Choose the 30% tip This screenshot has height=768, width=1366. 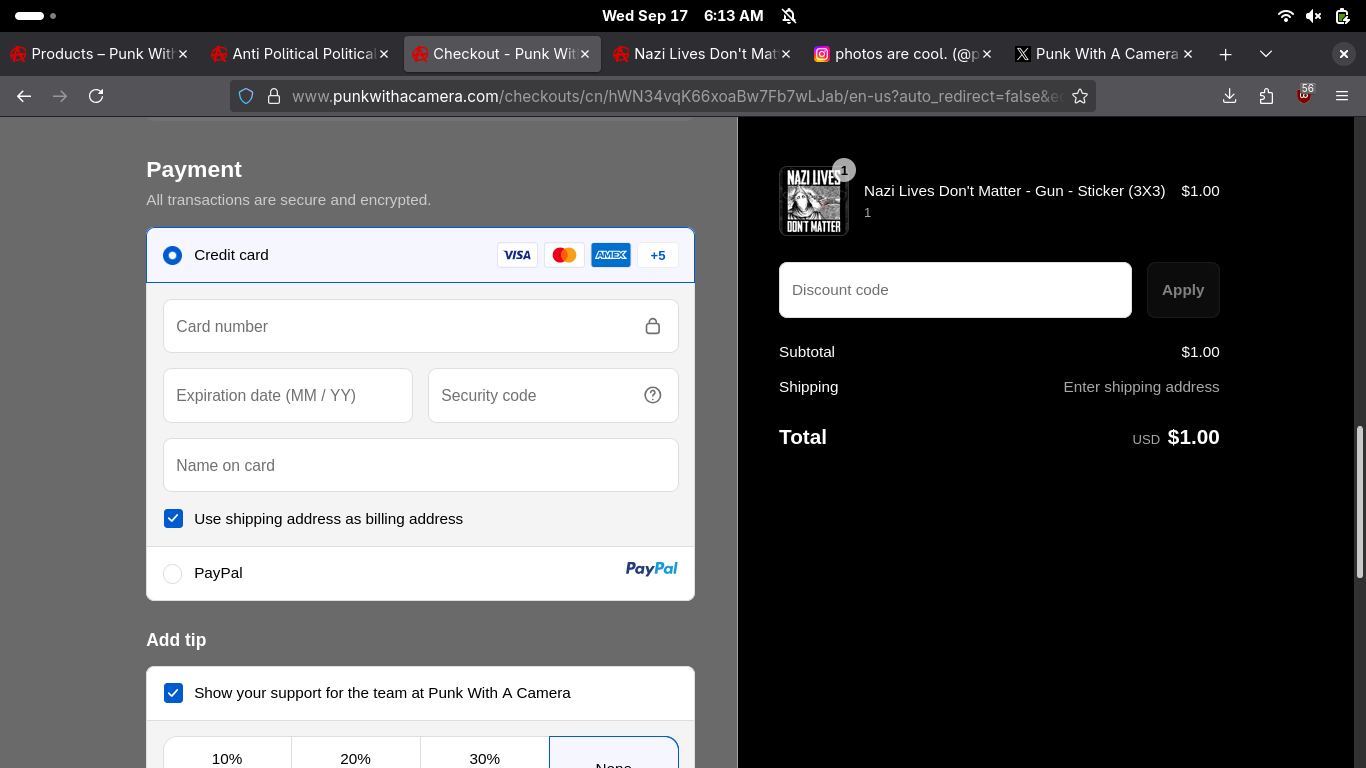(485, 753)
